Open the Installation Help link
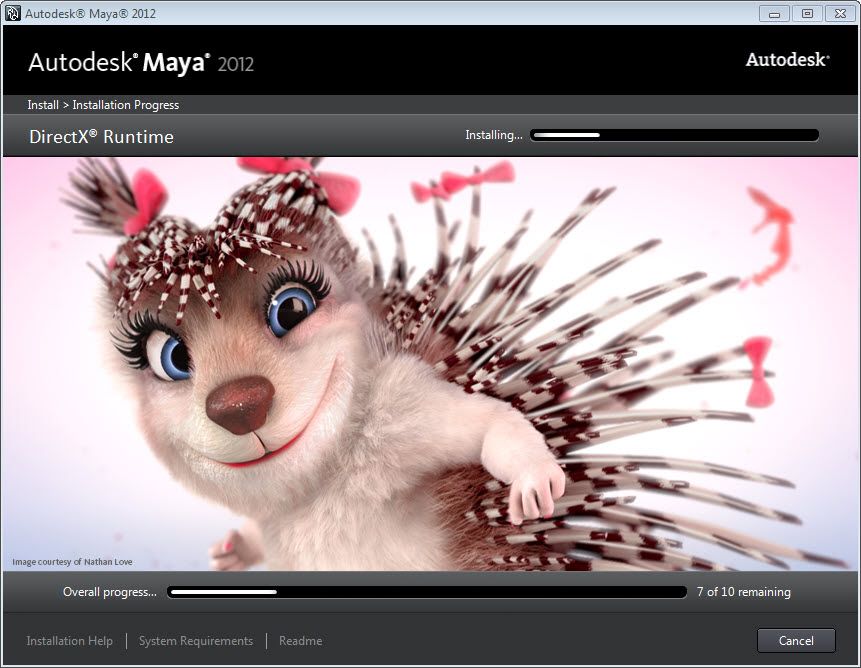Viewport: 861px width, 668px height. click(70, 641)
